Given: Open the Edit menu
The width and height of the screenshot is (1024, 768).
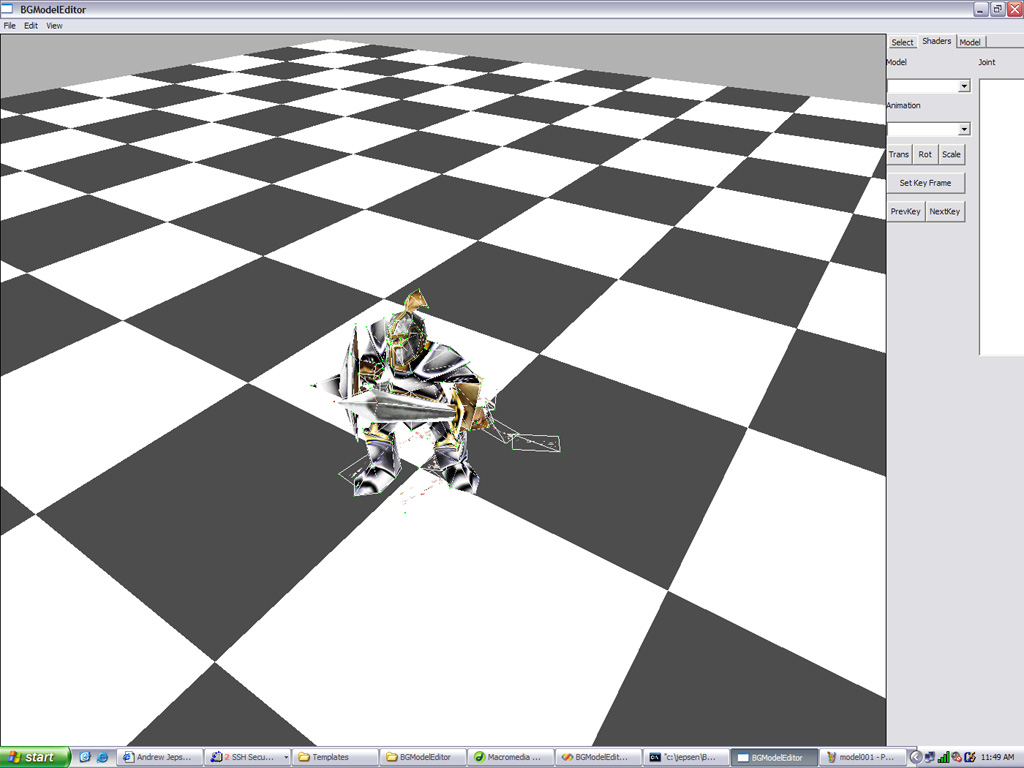Looking at the screenshot, I should point(31,26).
